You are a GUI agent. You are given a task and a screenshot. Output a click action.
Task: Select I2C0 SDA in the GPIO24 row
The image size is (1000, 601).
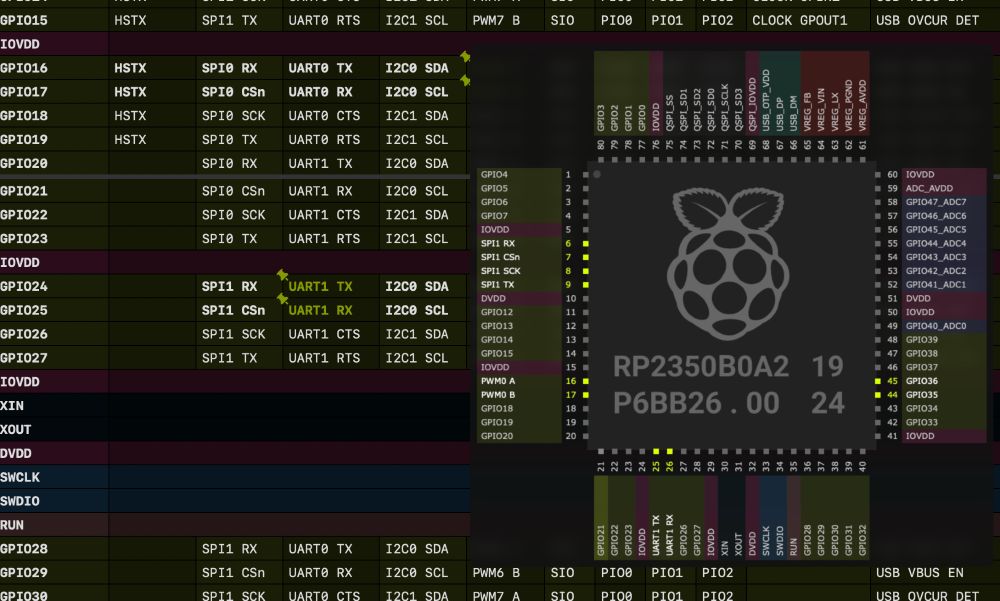(x=416, y=286)
